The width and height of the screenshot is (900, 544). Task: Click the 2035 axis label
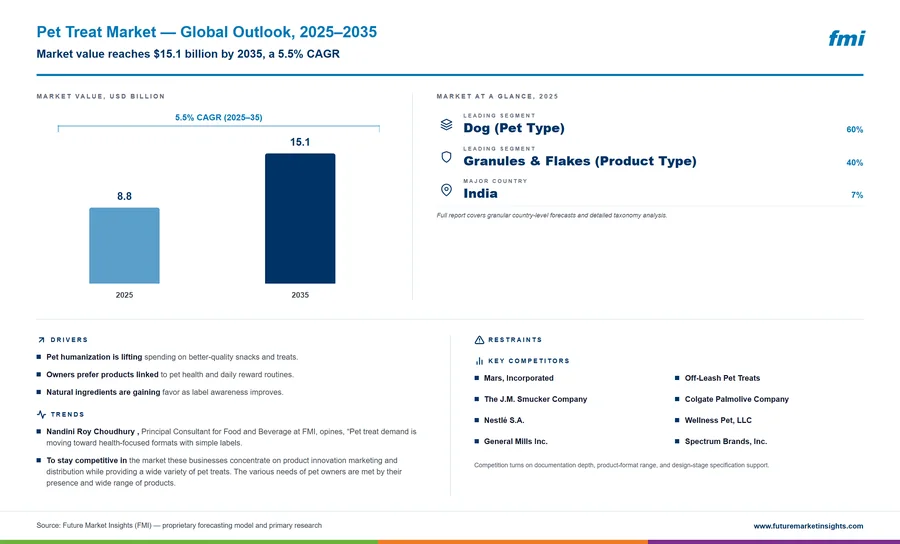pyautogui.click(x=300, y=295)
